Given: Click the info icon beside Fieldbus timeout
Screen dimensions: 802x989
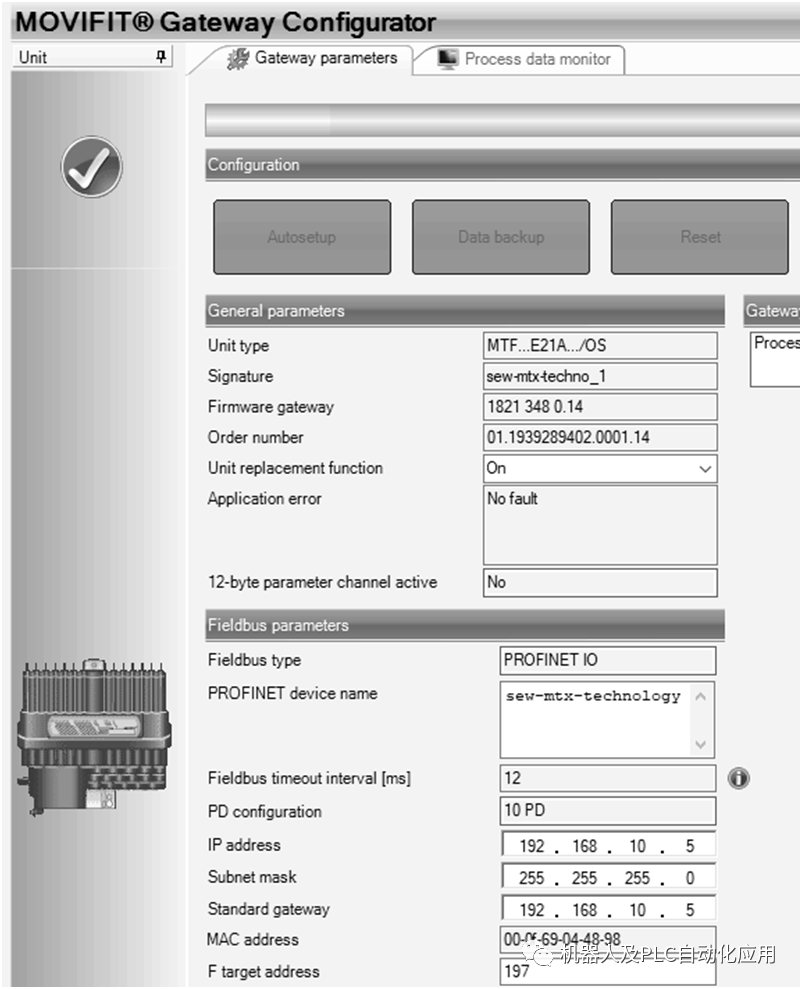Looking at the screenshot, I should (738, 778).
